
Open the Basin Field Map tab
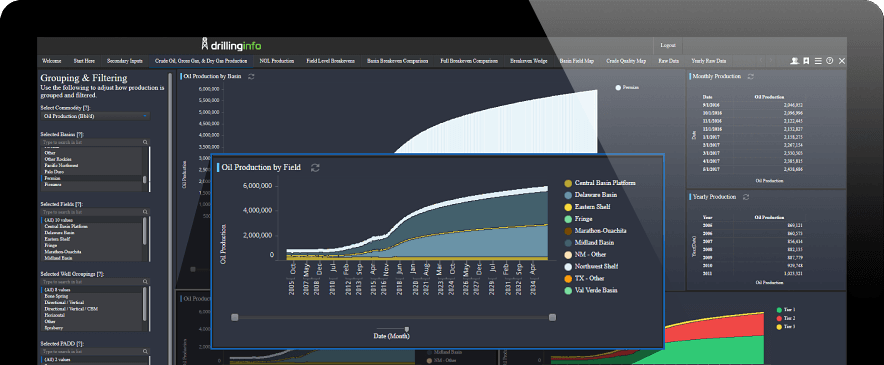click(x=577, y=61)
